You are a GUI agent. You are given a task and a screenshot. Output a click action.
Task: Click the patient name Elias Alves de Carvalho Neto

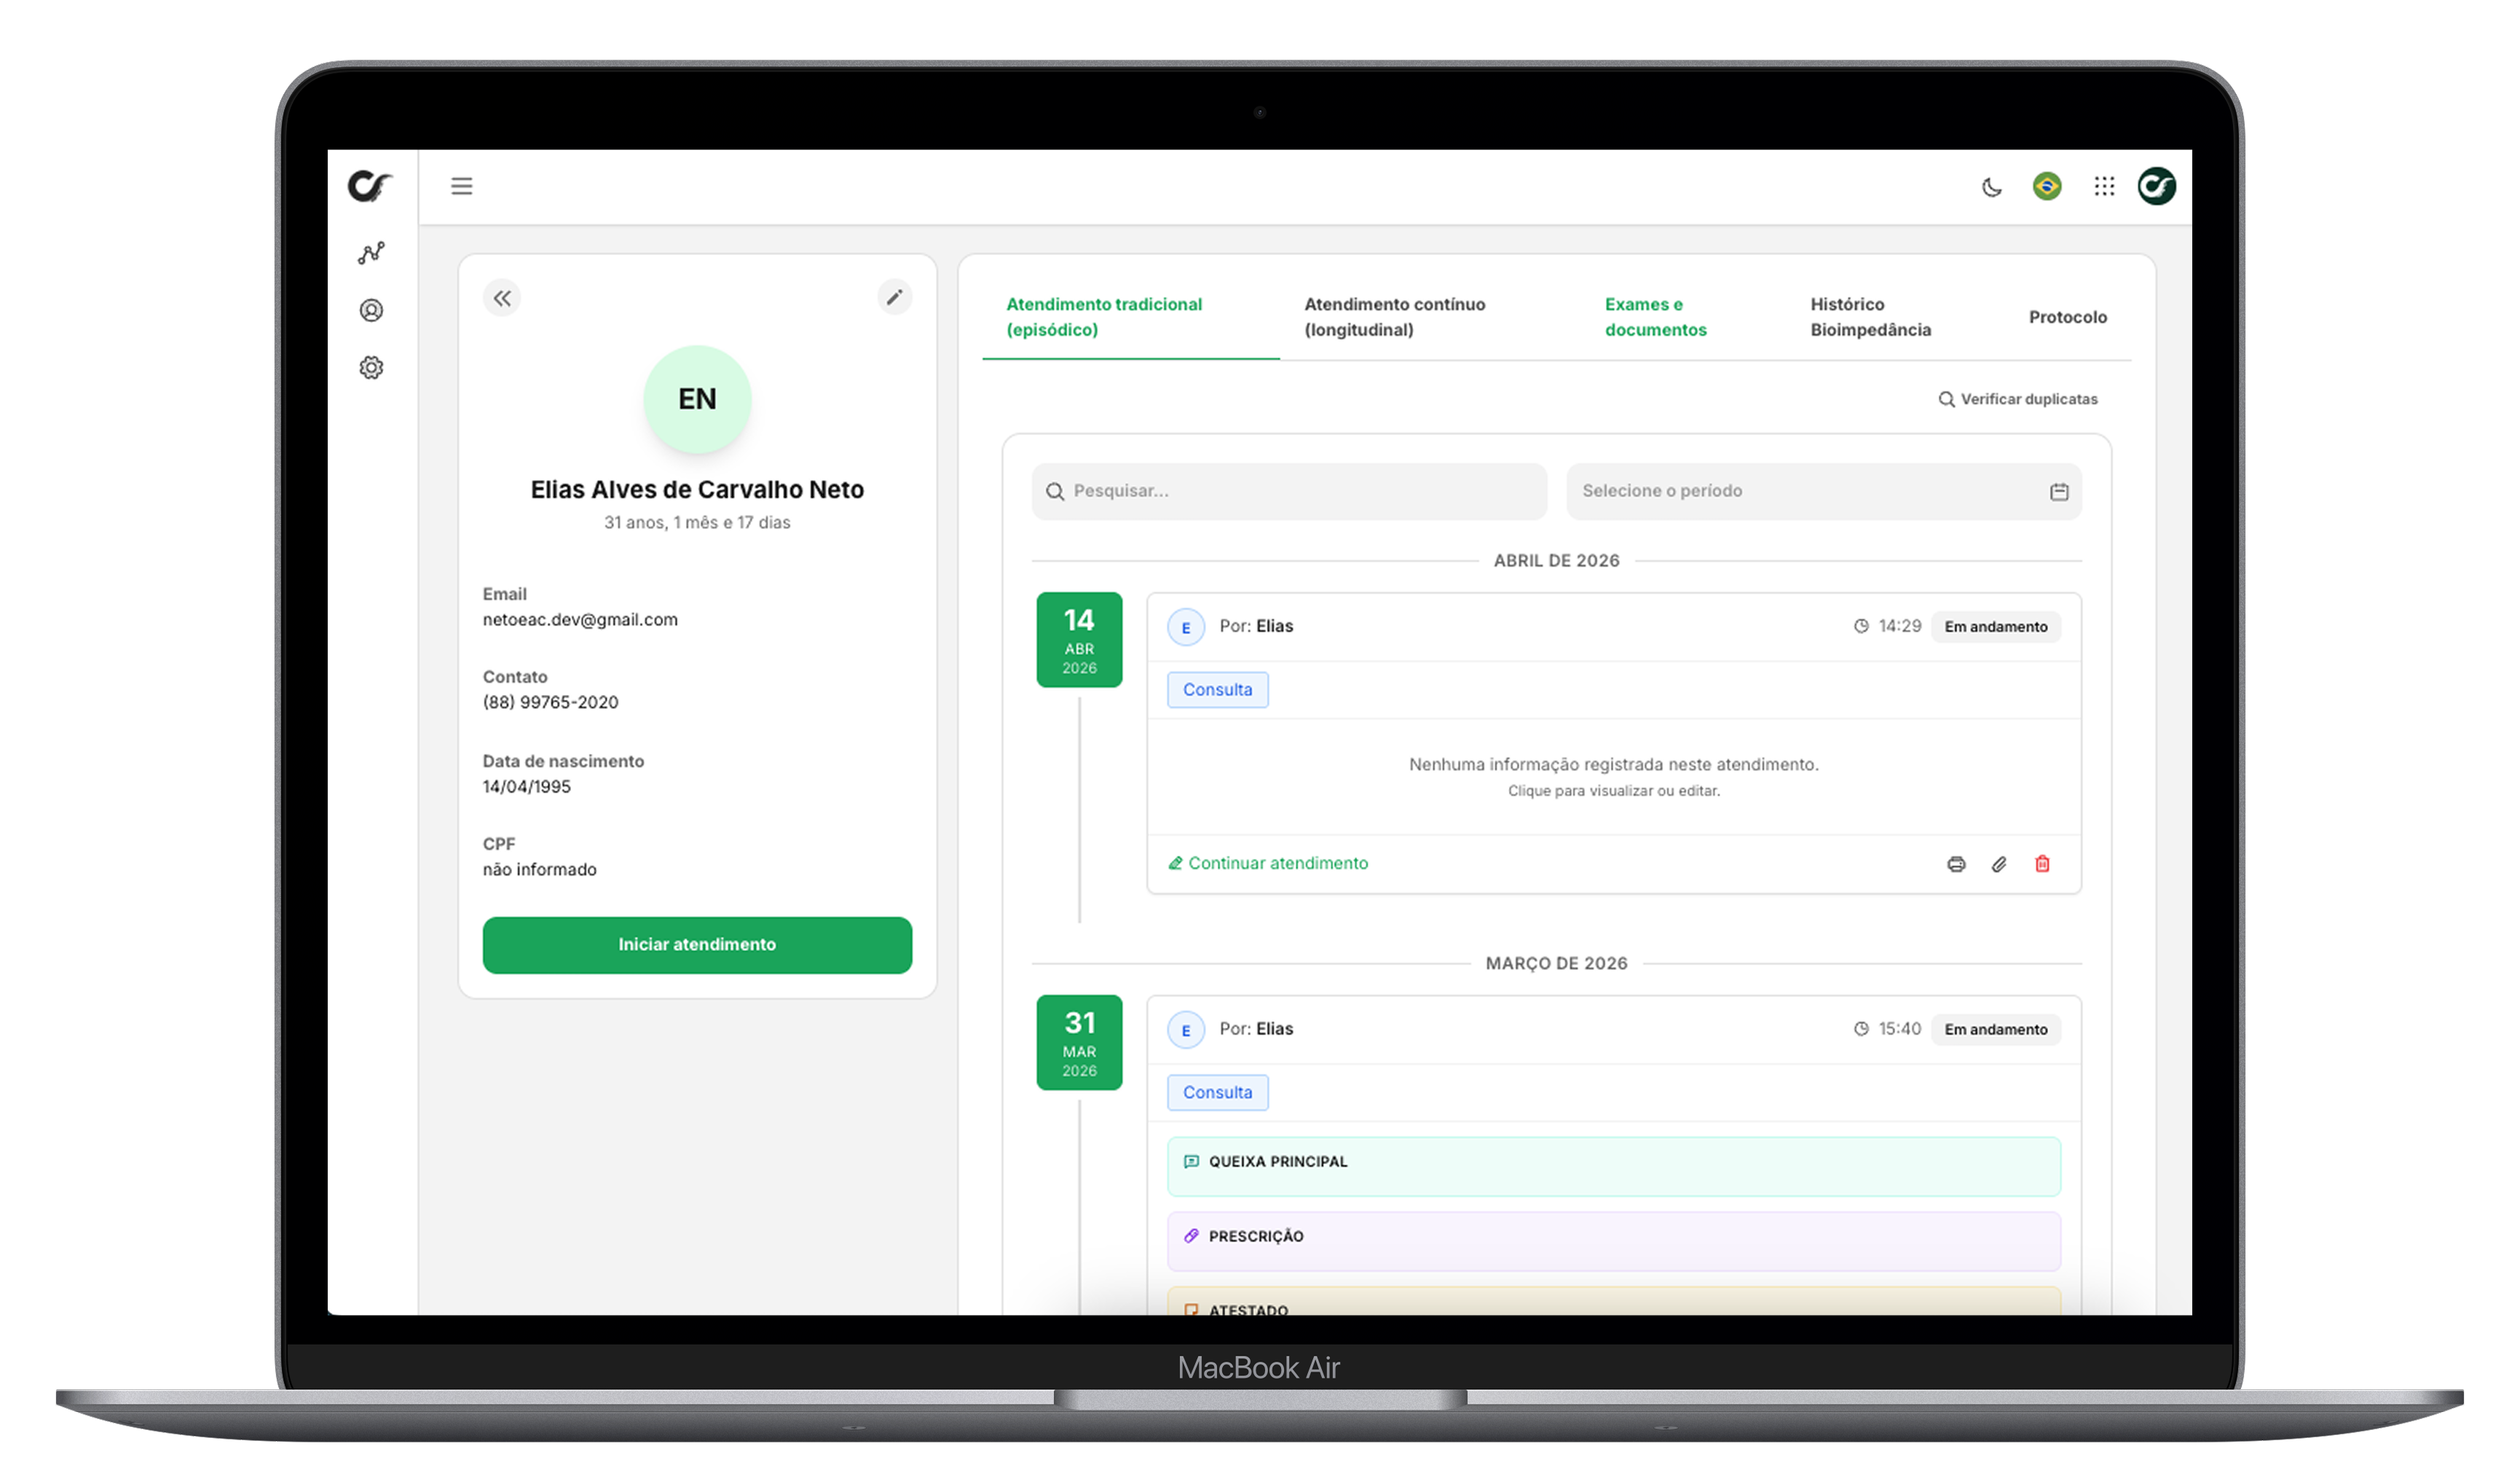pos(697,490)
